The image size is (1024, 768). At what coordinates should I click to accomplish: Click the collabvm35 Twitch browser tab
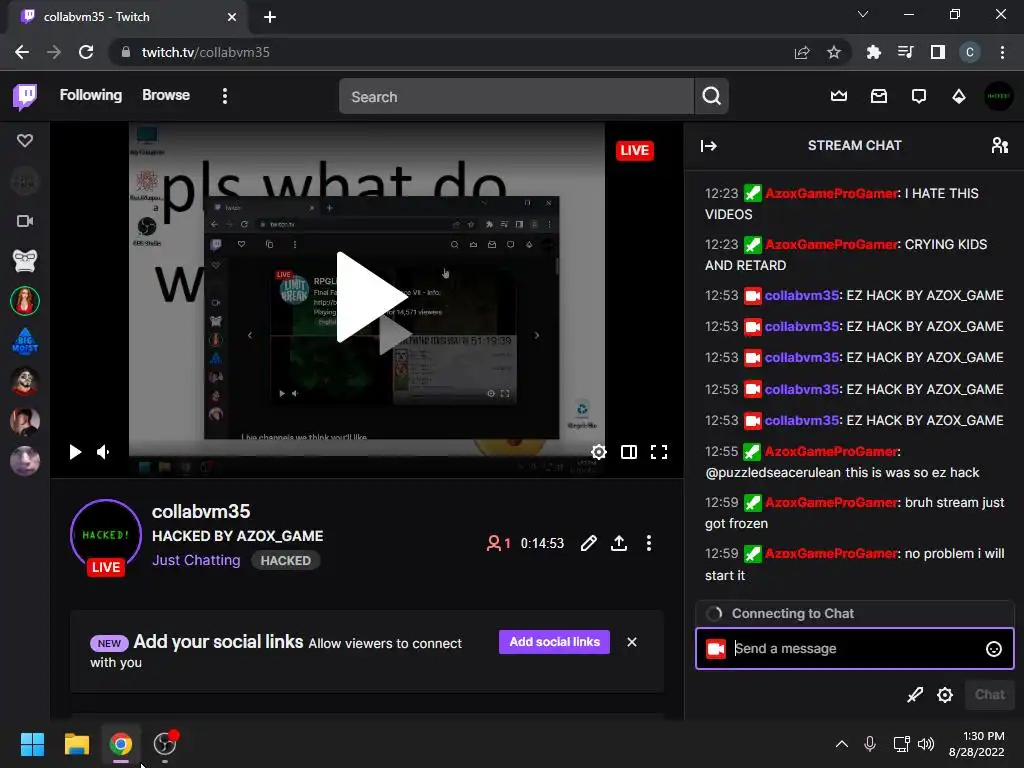click(x=128, y=17)
